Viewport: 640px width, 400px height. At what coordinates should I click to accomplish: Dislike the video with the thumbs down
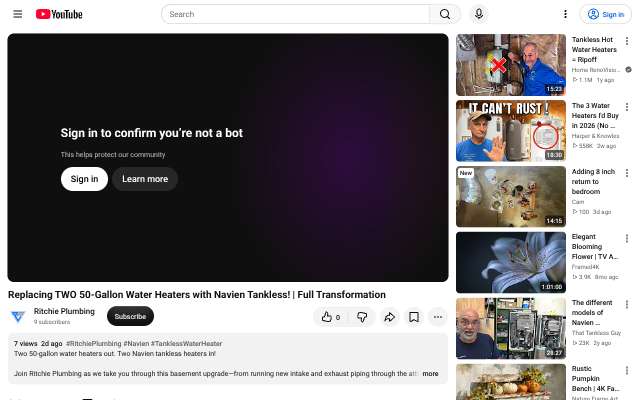(362, 317)
